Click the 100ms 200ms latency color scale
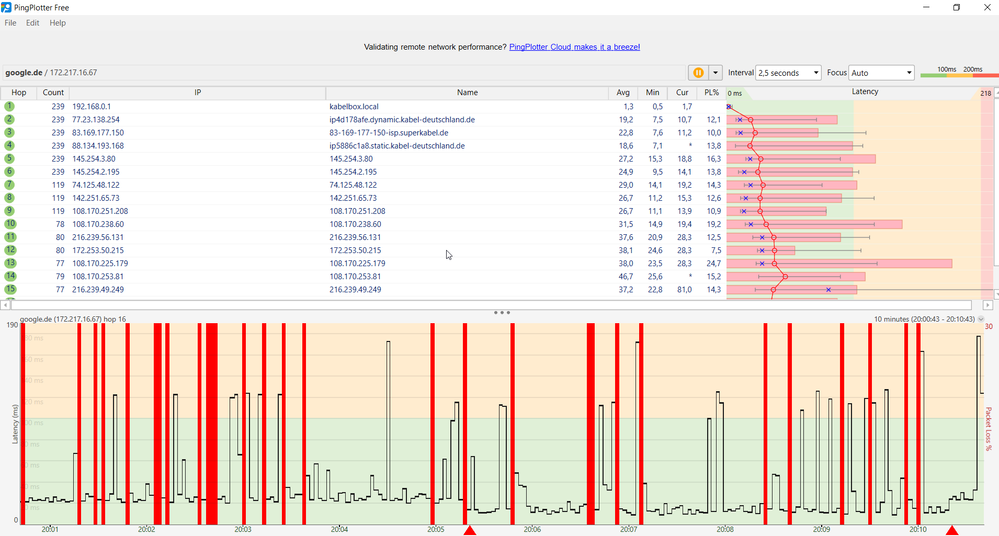 pyautogui.click(x=959, y=72)
